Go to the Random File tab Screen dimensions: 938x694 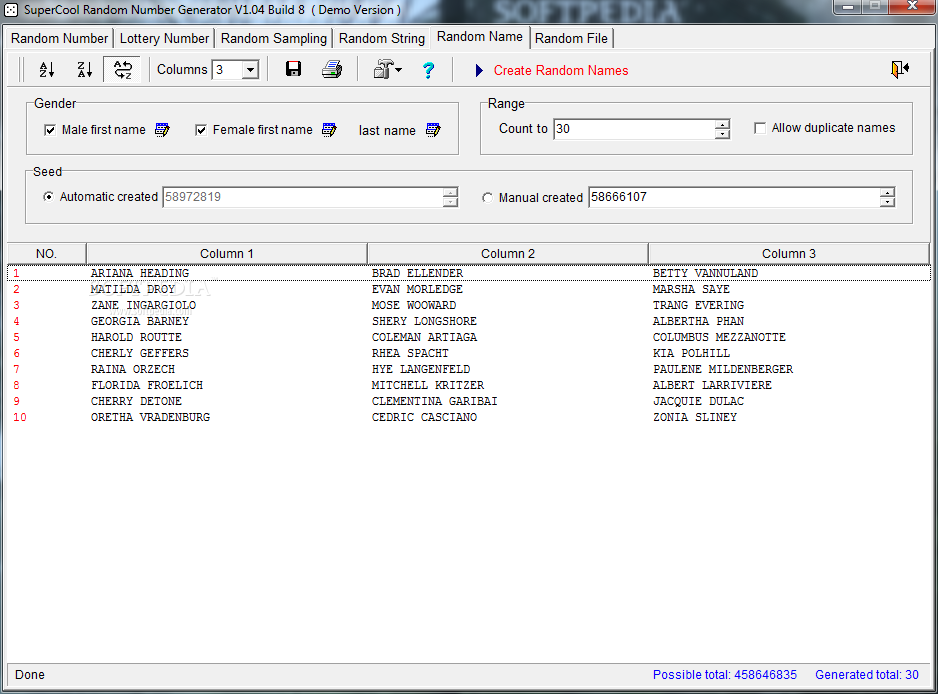tap(571, 38)
